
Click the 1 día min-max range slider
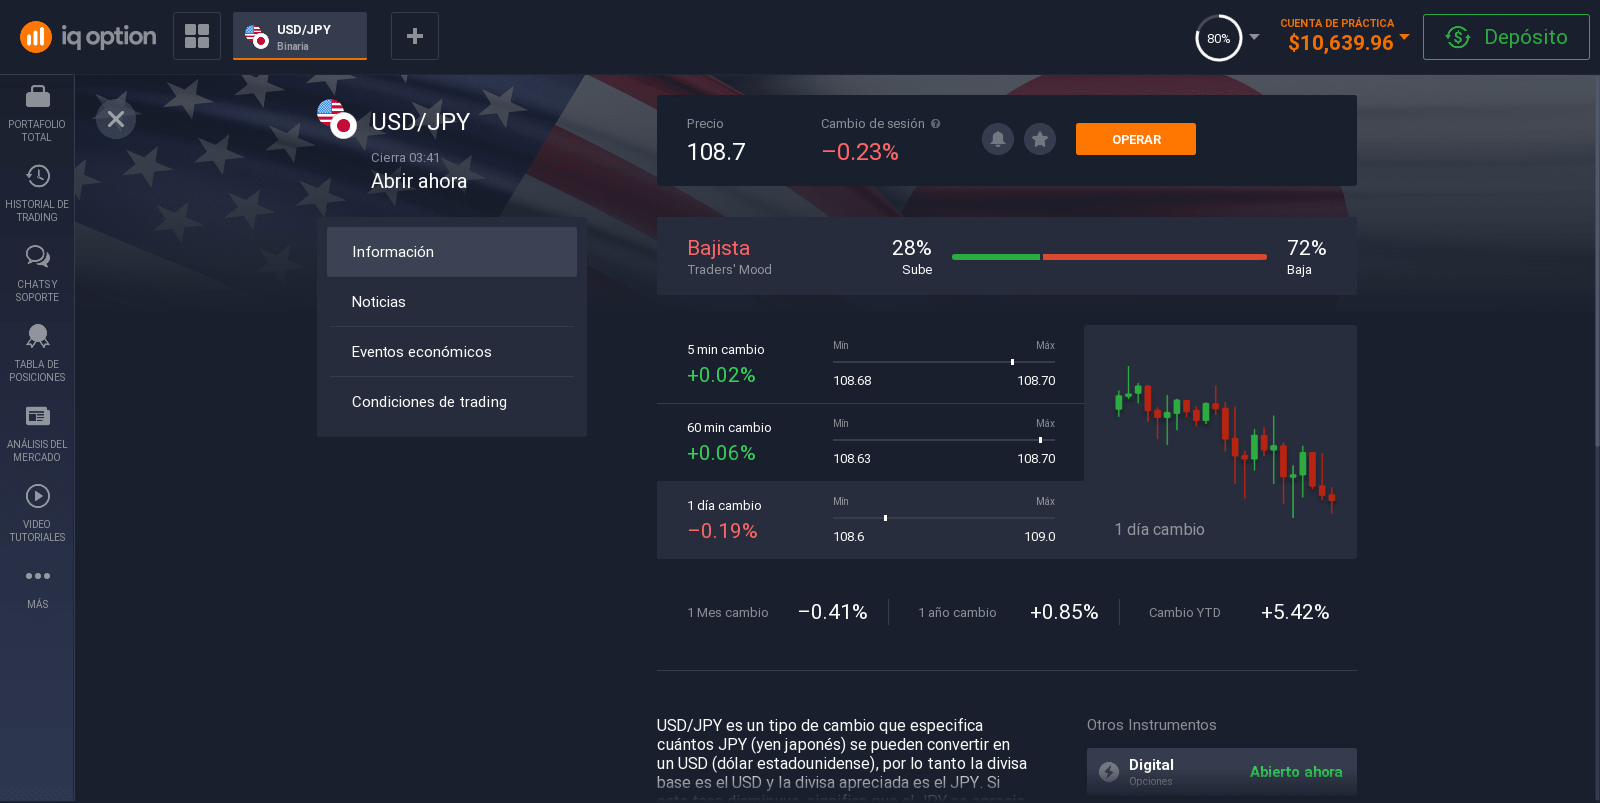click(944, 518)
